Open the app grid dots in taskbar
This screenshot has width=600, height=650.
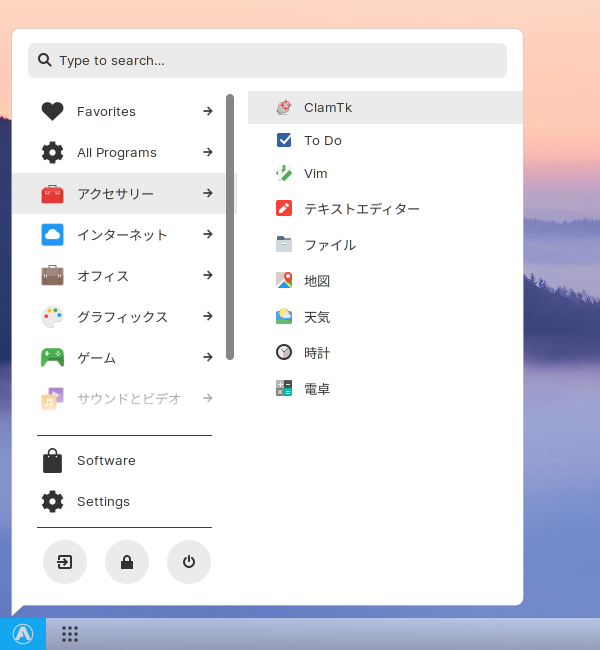point(70,634)
